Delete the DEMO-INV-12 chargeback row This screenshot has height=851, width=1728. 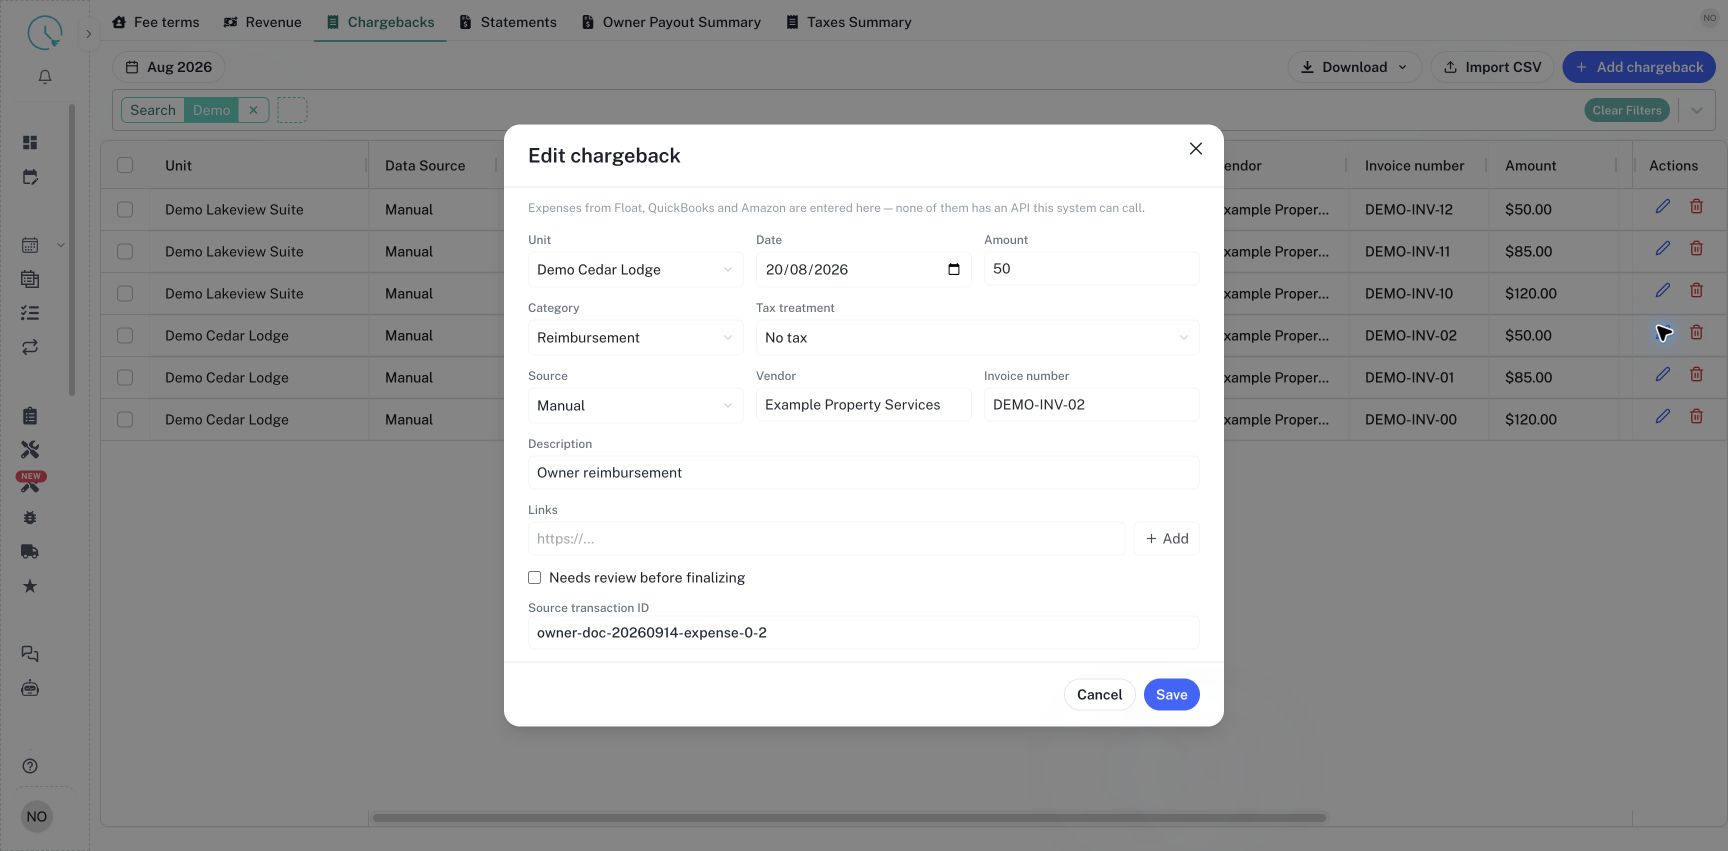(x=1697, y=206)
